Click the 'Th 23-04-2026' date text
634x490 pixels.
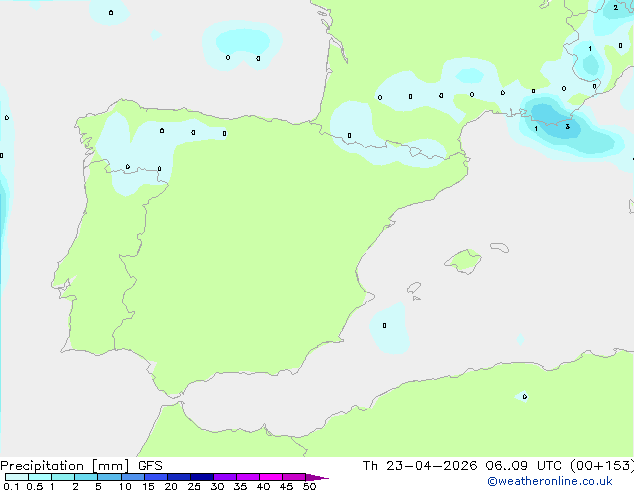(x=420, y=466)
